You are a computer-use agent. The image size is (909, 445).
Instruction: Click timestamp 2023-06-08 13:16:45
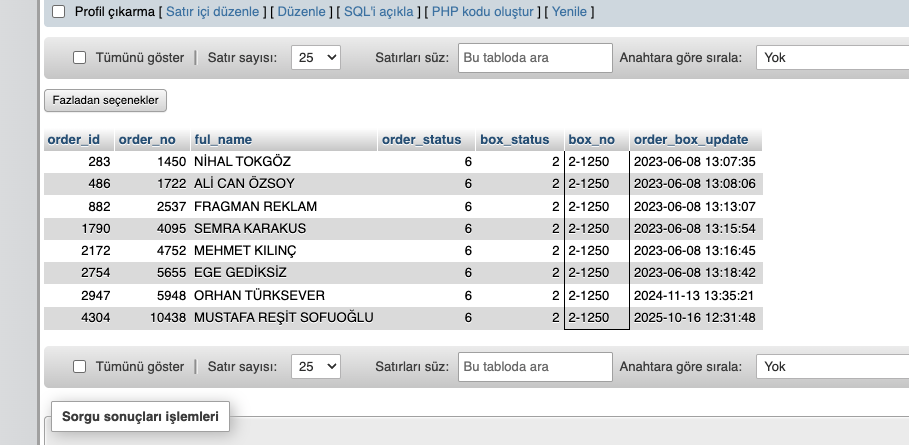tap(695, 251)
